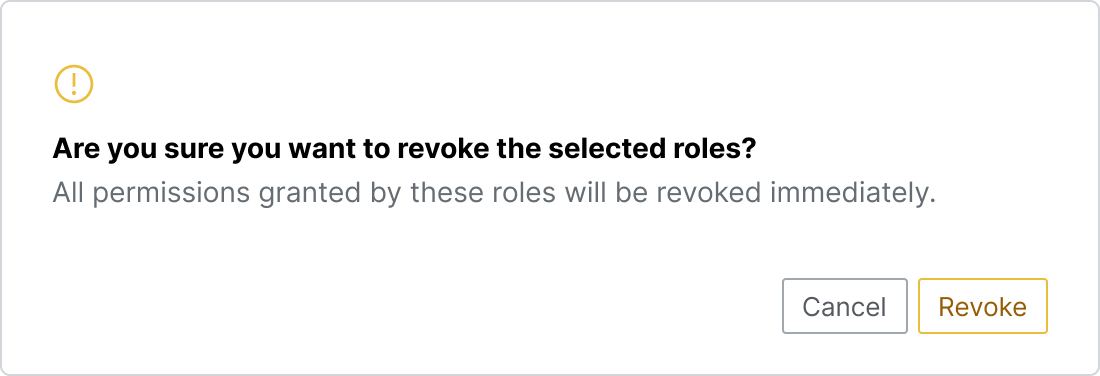Hit Revoke in the confirmation dialog

[x=982, y=306]
